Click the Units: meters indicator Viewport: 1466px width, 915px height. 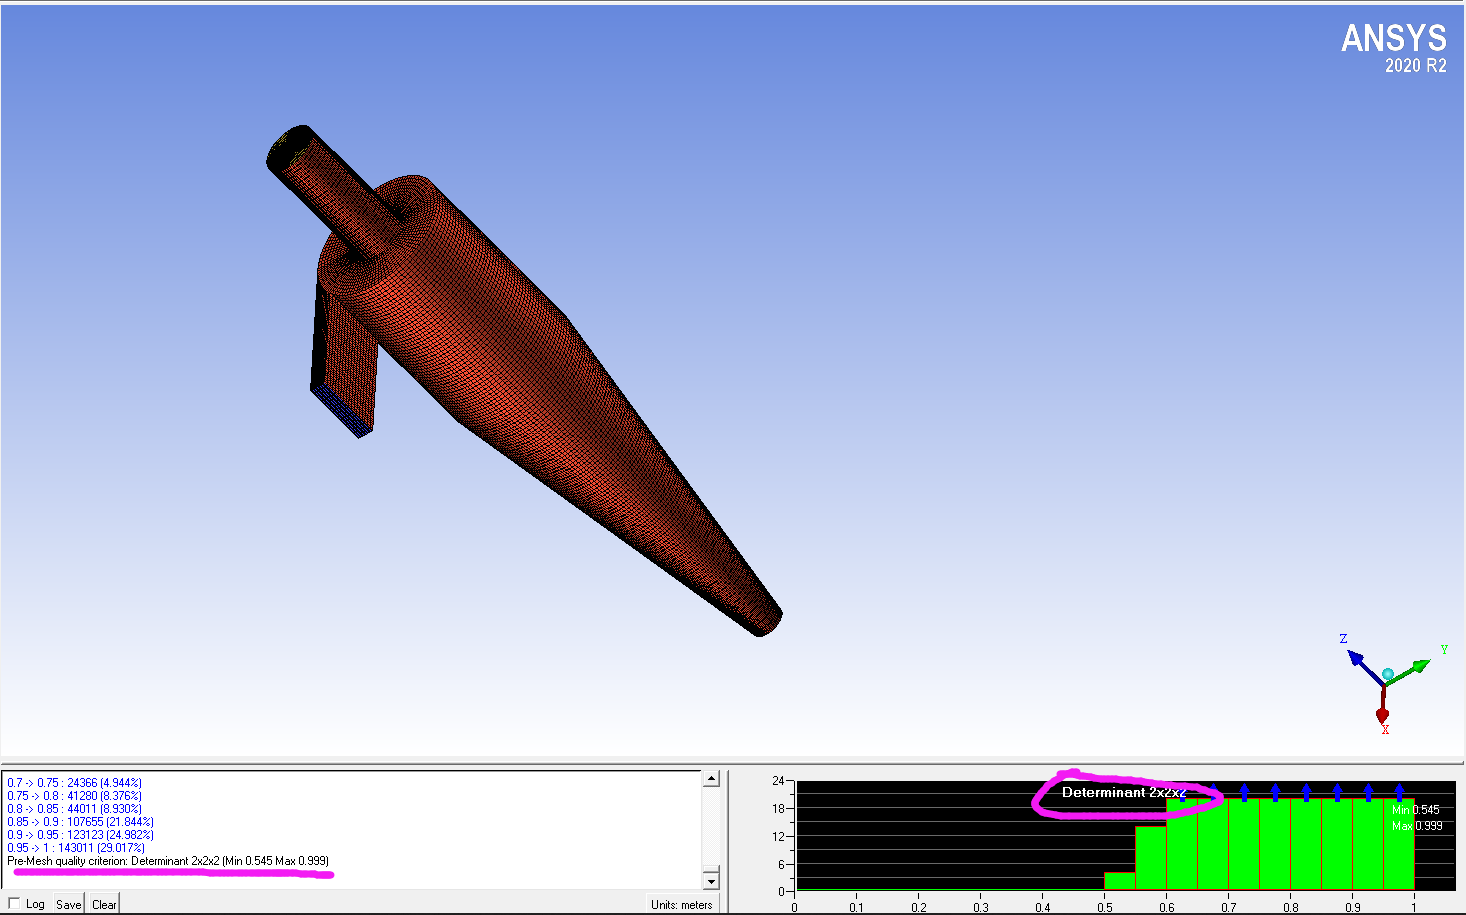(x=682, y=904)
